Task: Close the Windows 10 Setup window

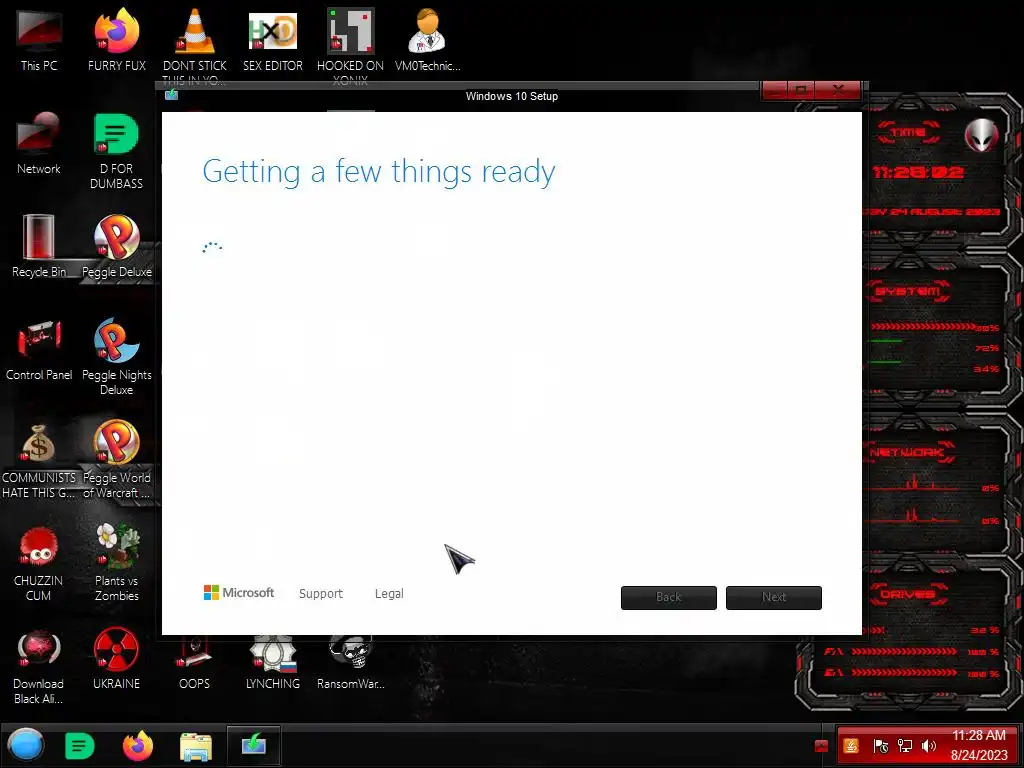Action: click(x=839, y=90)
